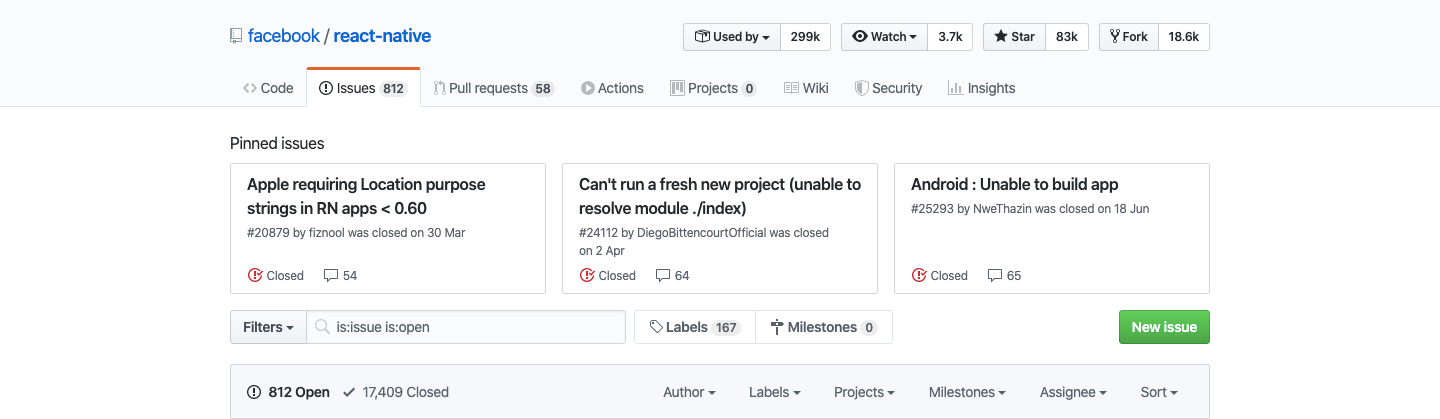Click the issue search field
This screenshot has height=419, width=1440.
466,327
